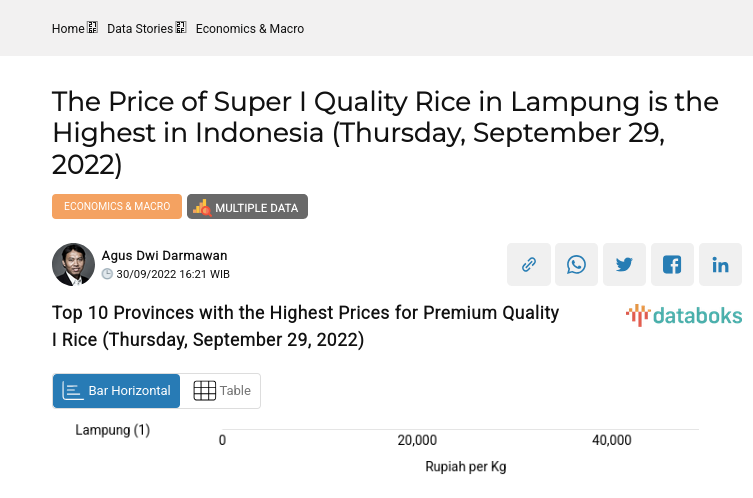Share the article on Twitter
The width and height of the screenshot is (753, 498).
[625, 265]
